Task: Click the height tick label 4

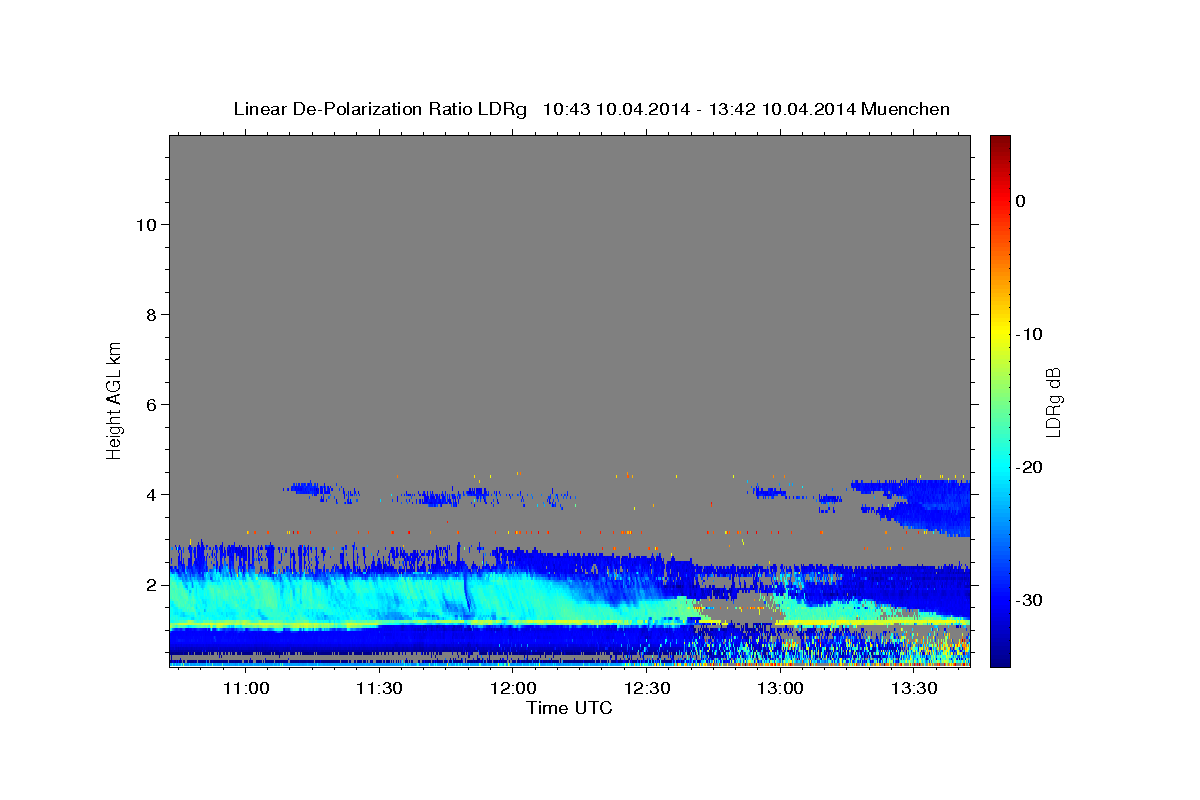Action: [x=152, y=494]
